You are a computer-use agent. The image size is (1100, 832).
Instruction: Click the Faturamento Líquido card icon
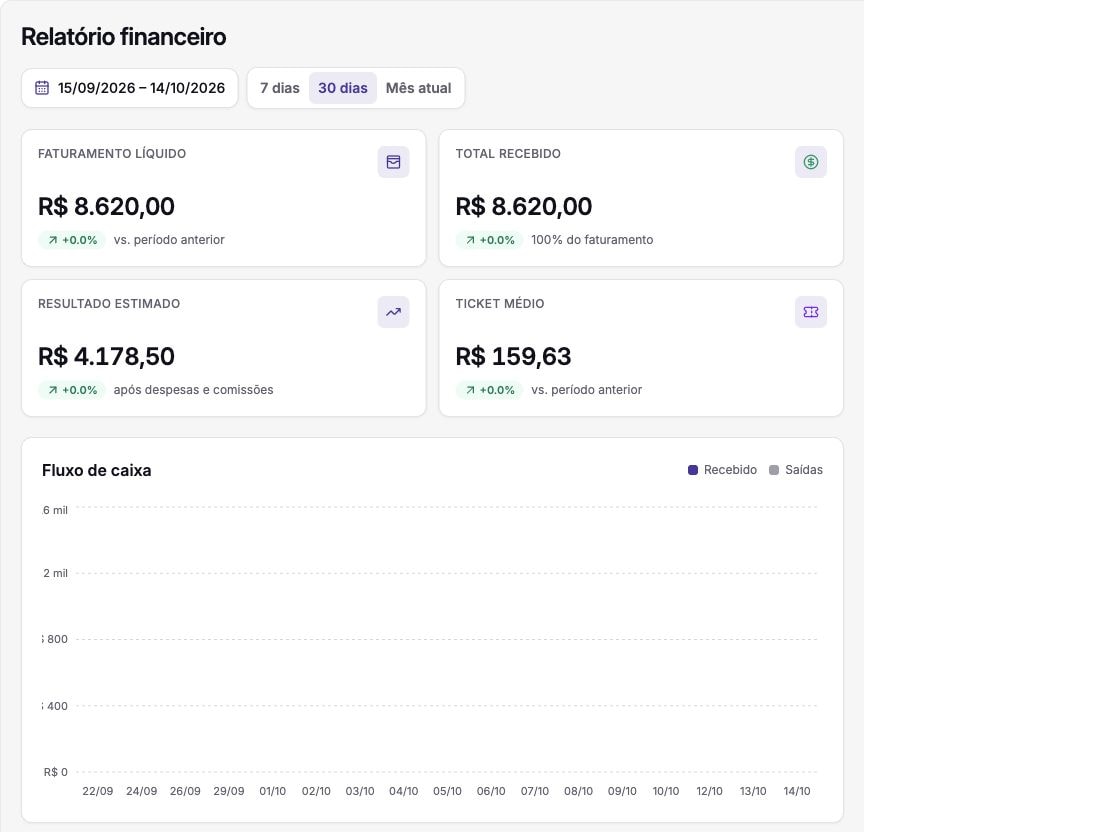click(x=394, y=162)
